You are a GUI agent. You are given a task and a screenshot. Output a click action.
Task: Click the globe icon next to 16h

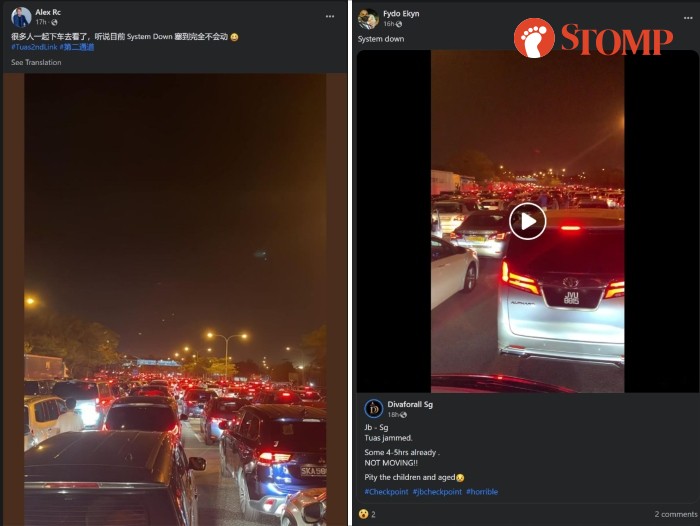coord(399,24)
